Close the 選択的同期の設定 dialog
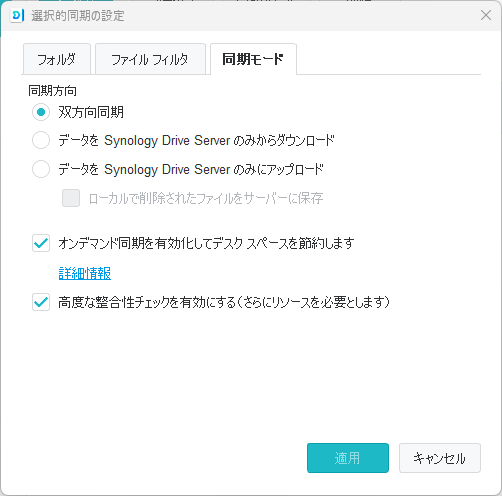The width and height of the screenshot is (502, 496). (486, 15)
